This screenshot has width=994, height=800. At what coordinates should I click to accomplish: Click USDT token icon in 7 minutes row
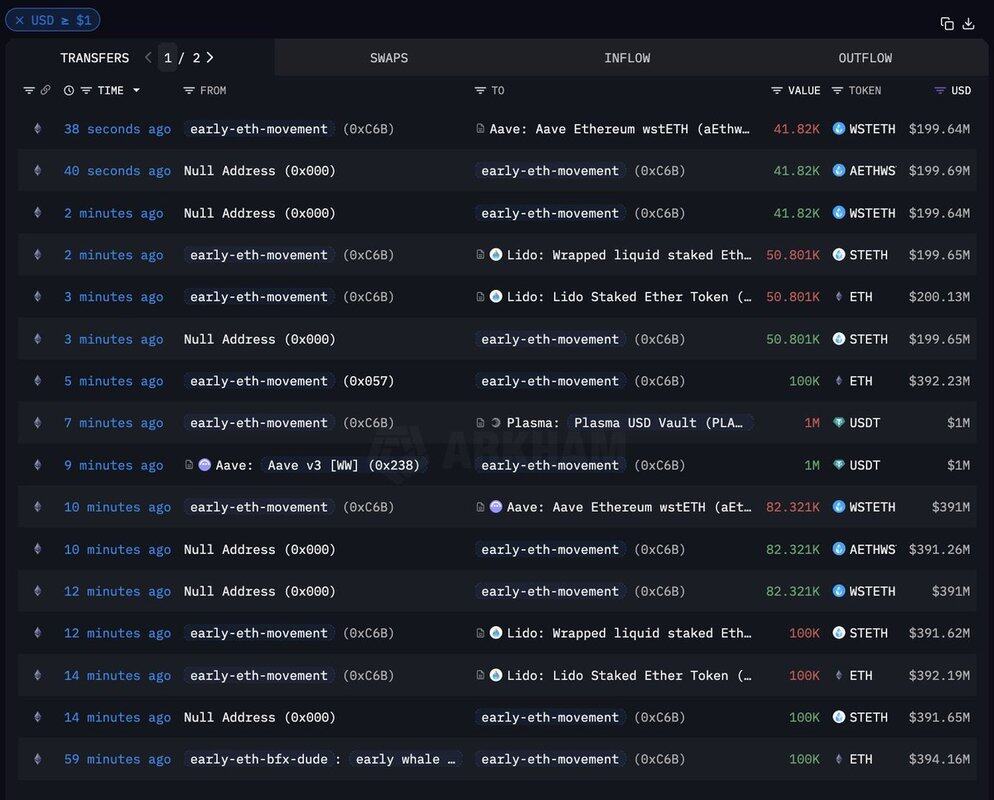click(839, 423)
